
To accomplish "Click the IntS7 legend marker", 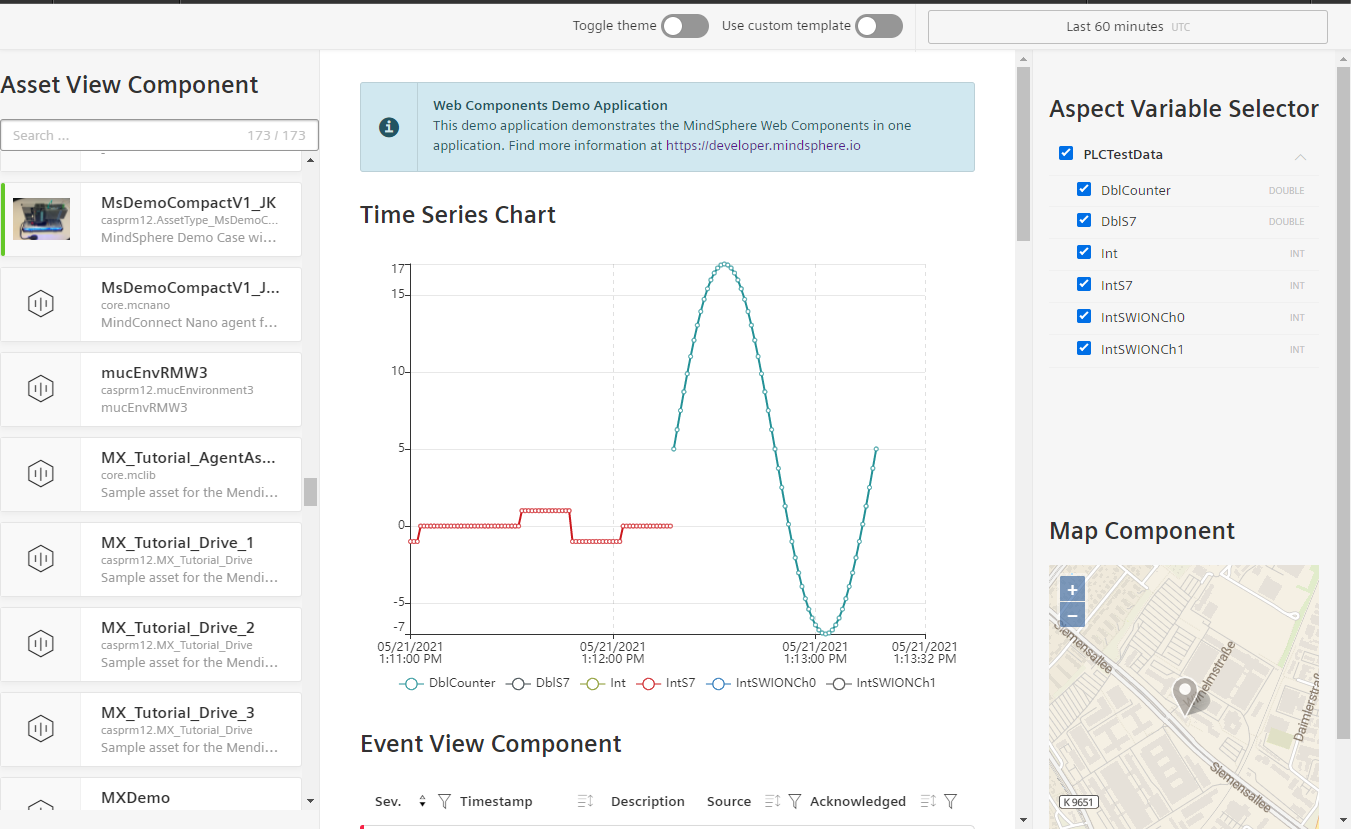I will (649, 684).
